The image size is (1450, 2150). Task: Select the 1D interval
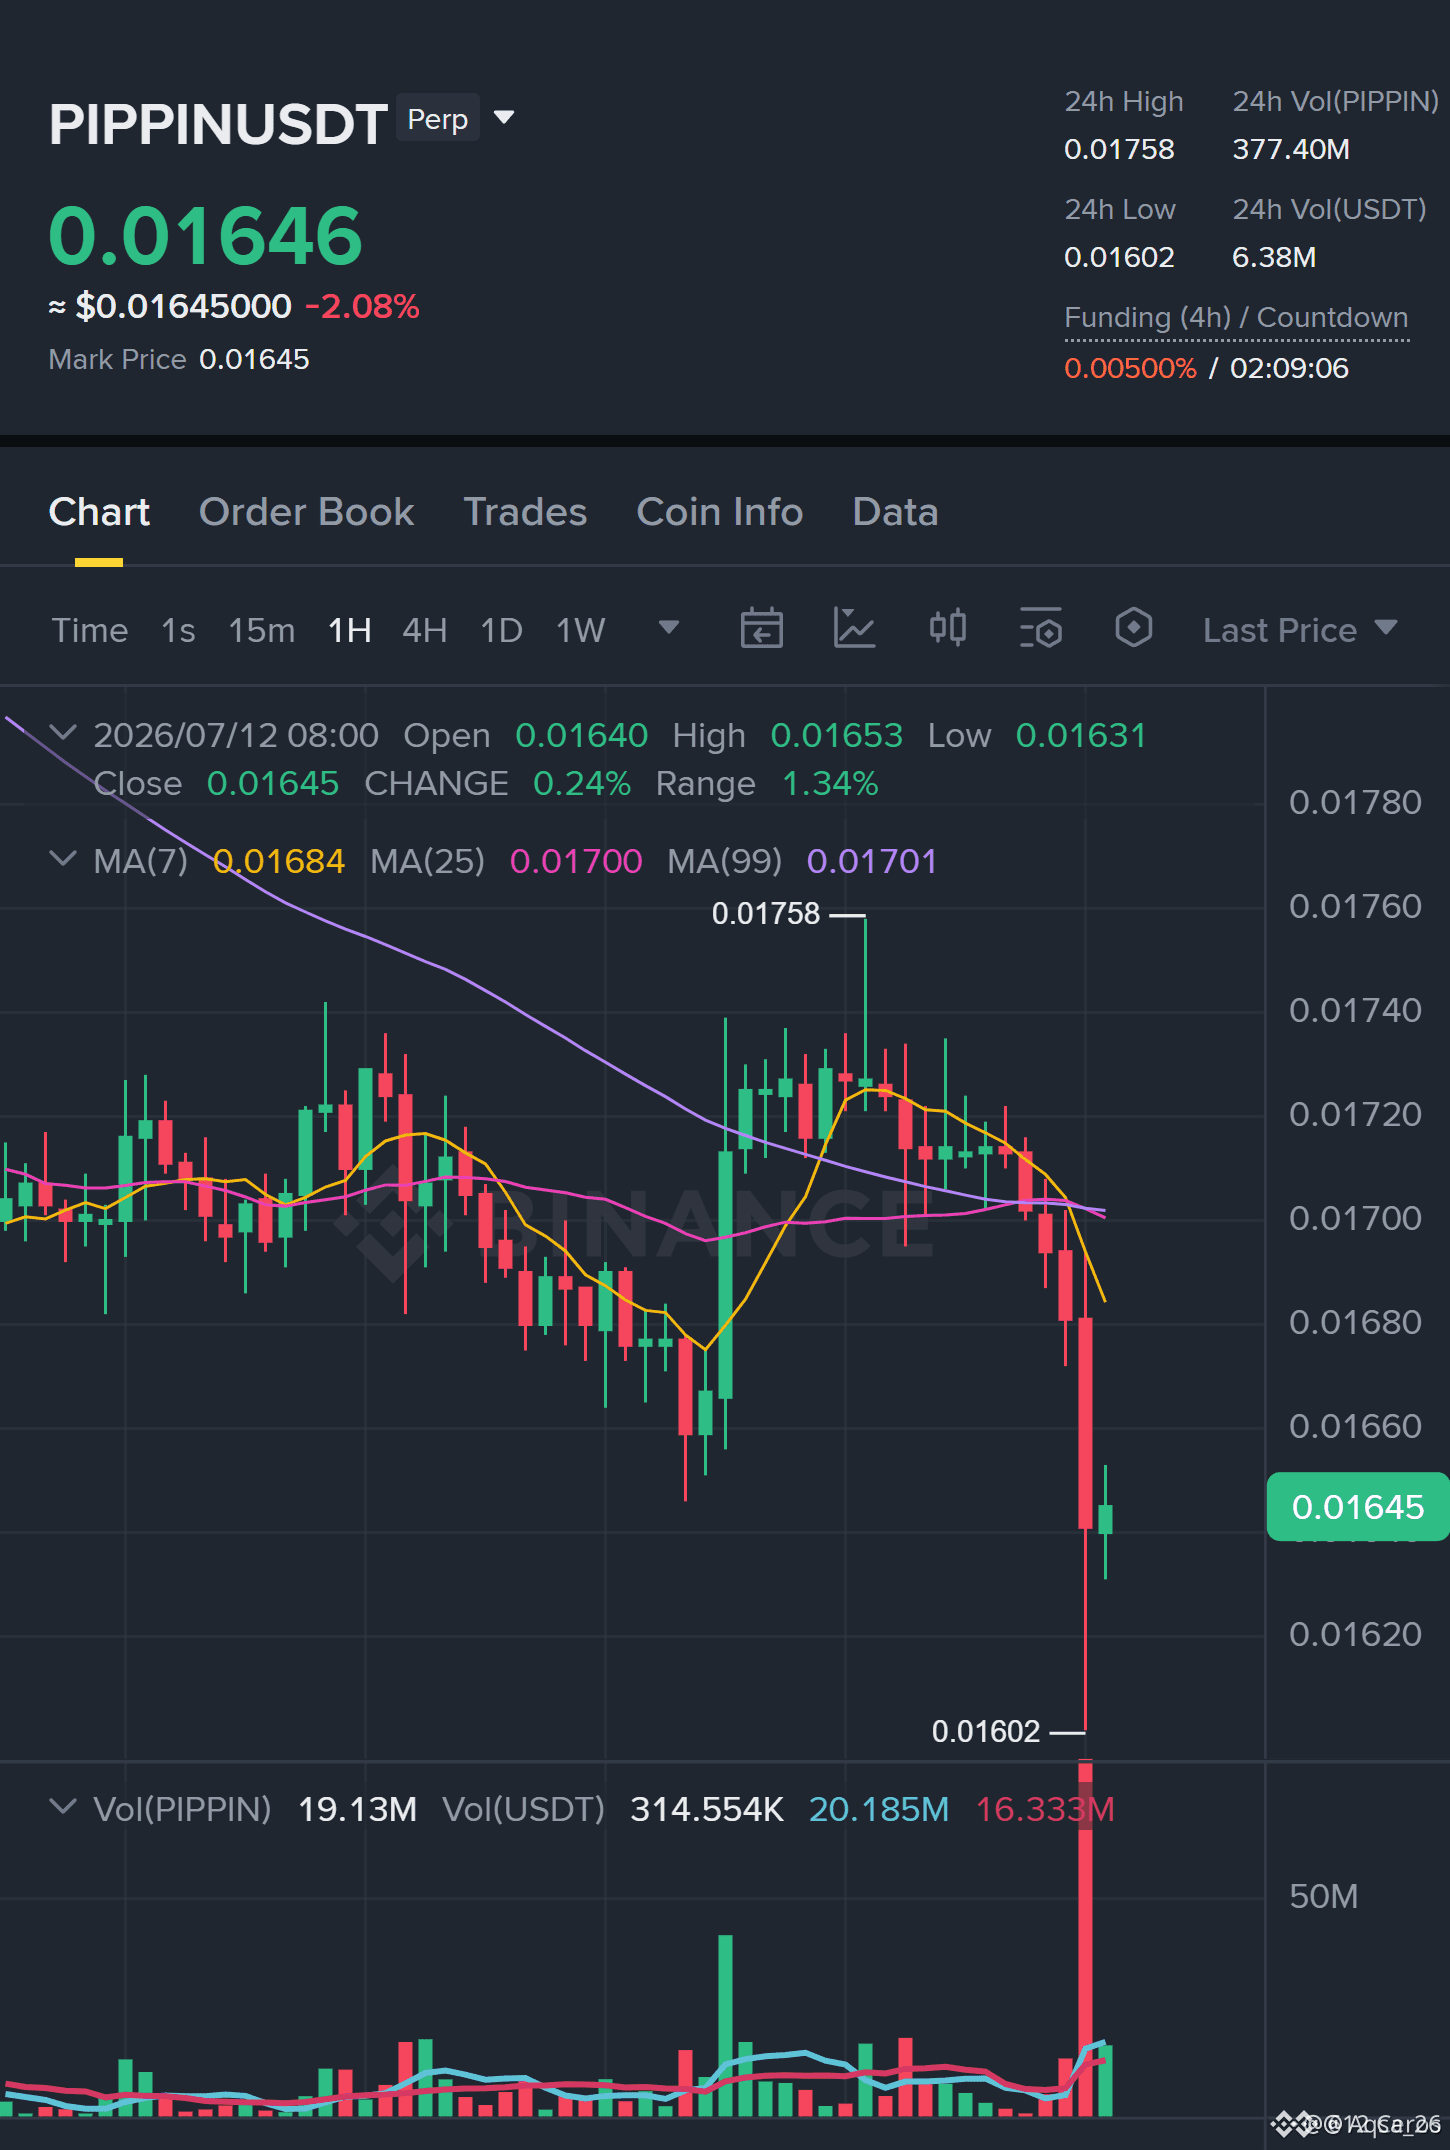(x=502, y=630)
